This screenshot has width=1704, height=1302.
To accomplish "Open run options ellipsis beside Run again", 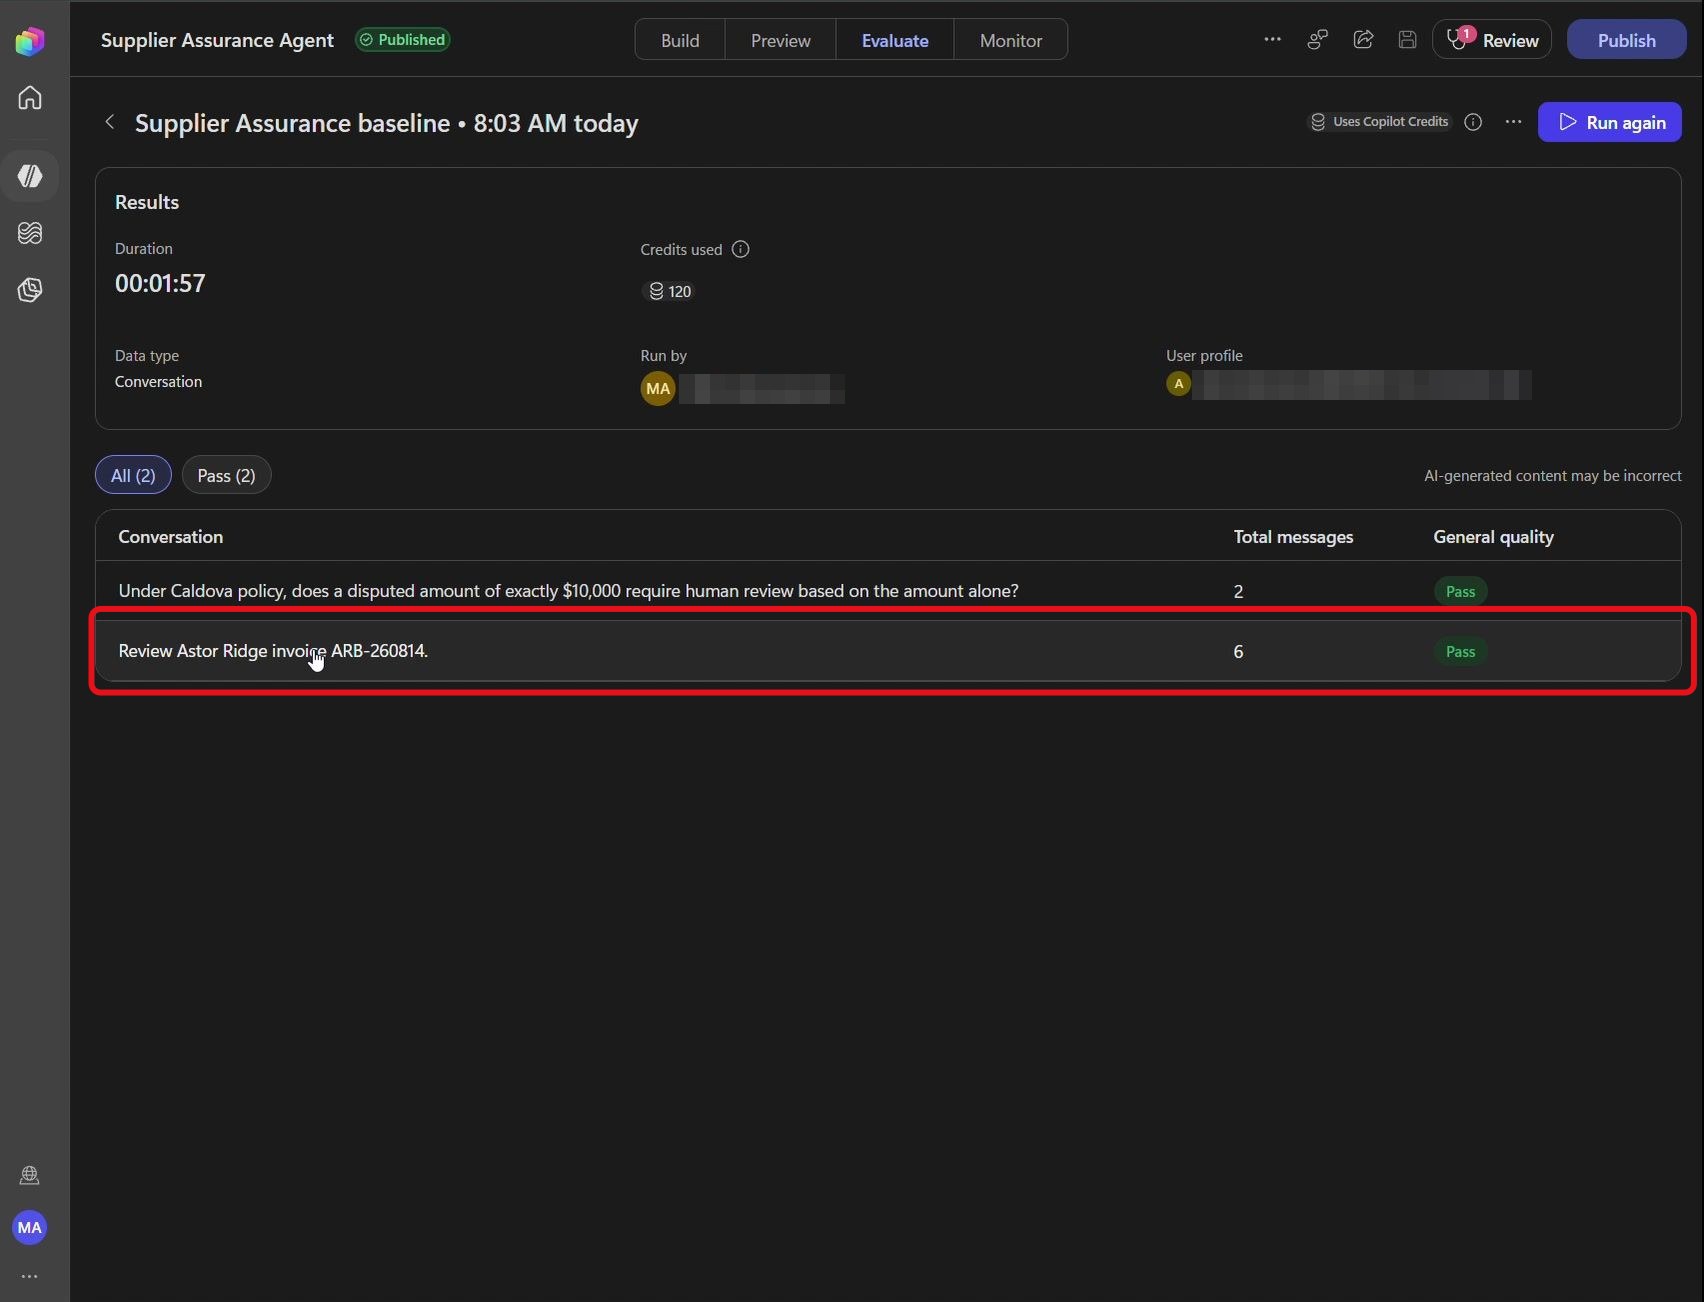I will (x=1513, y=122).
